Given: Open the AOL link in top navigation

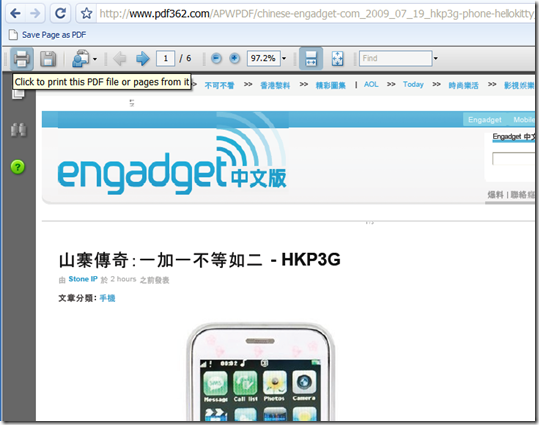Looking at the screenshot, I should pos(371,85).
